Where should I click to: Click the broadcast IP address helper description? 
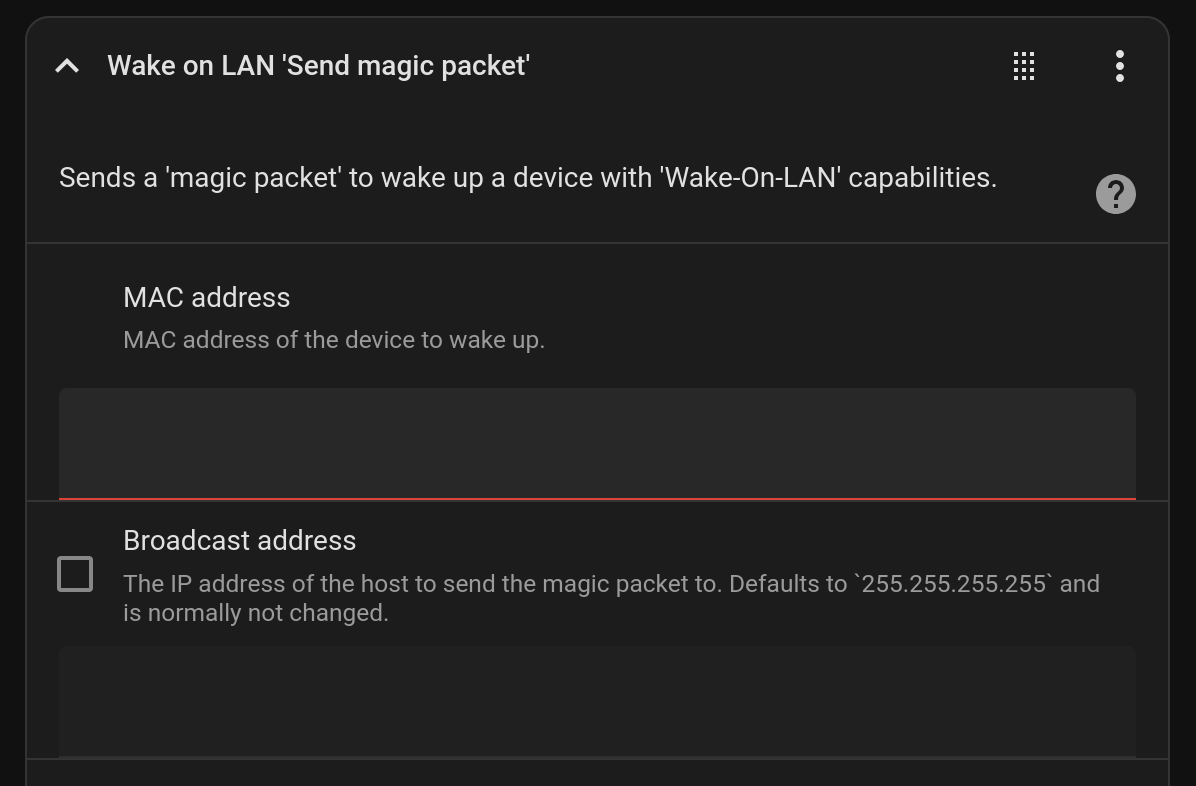(x=612, y=598)
